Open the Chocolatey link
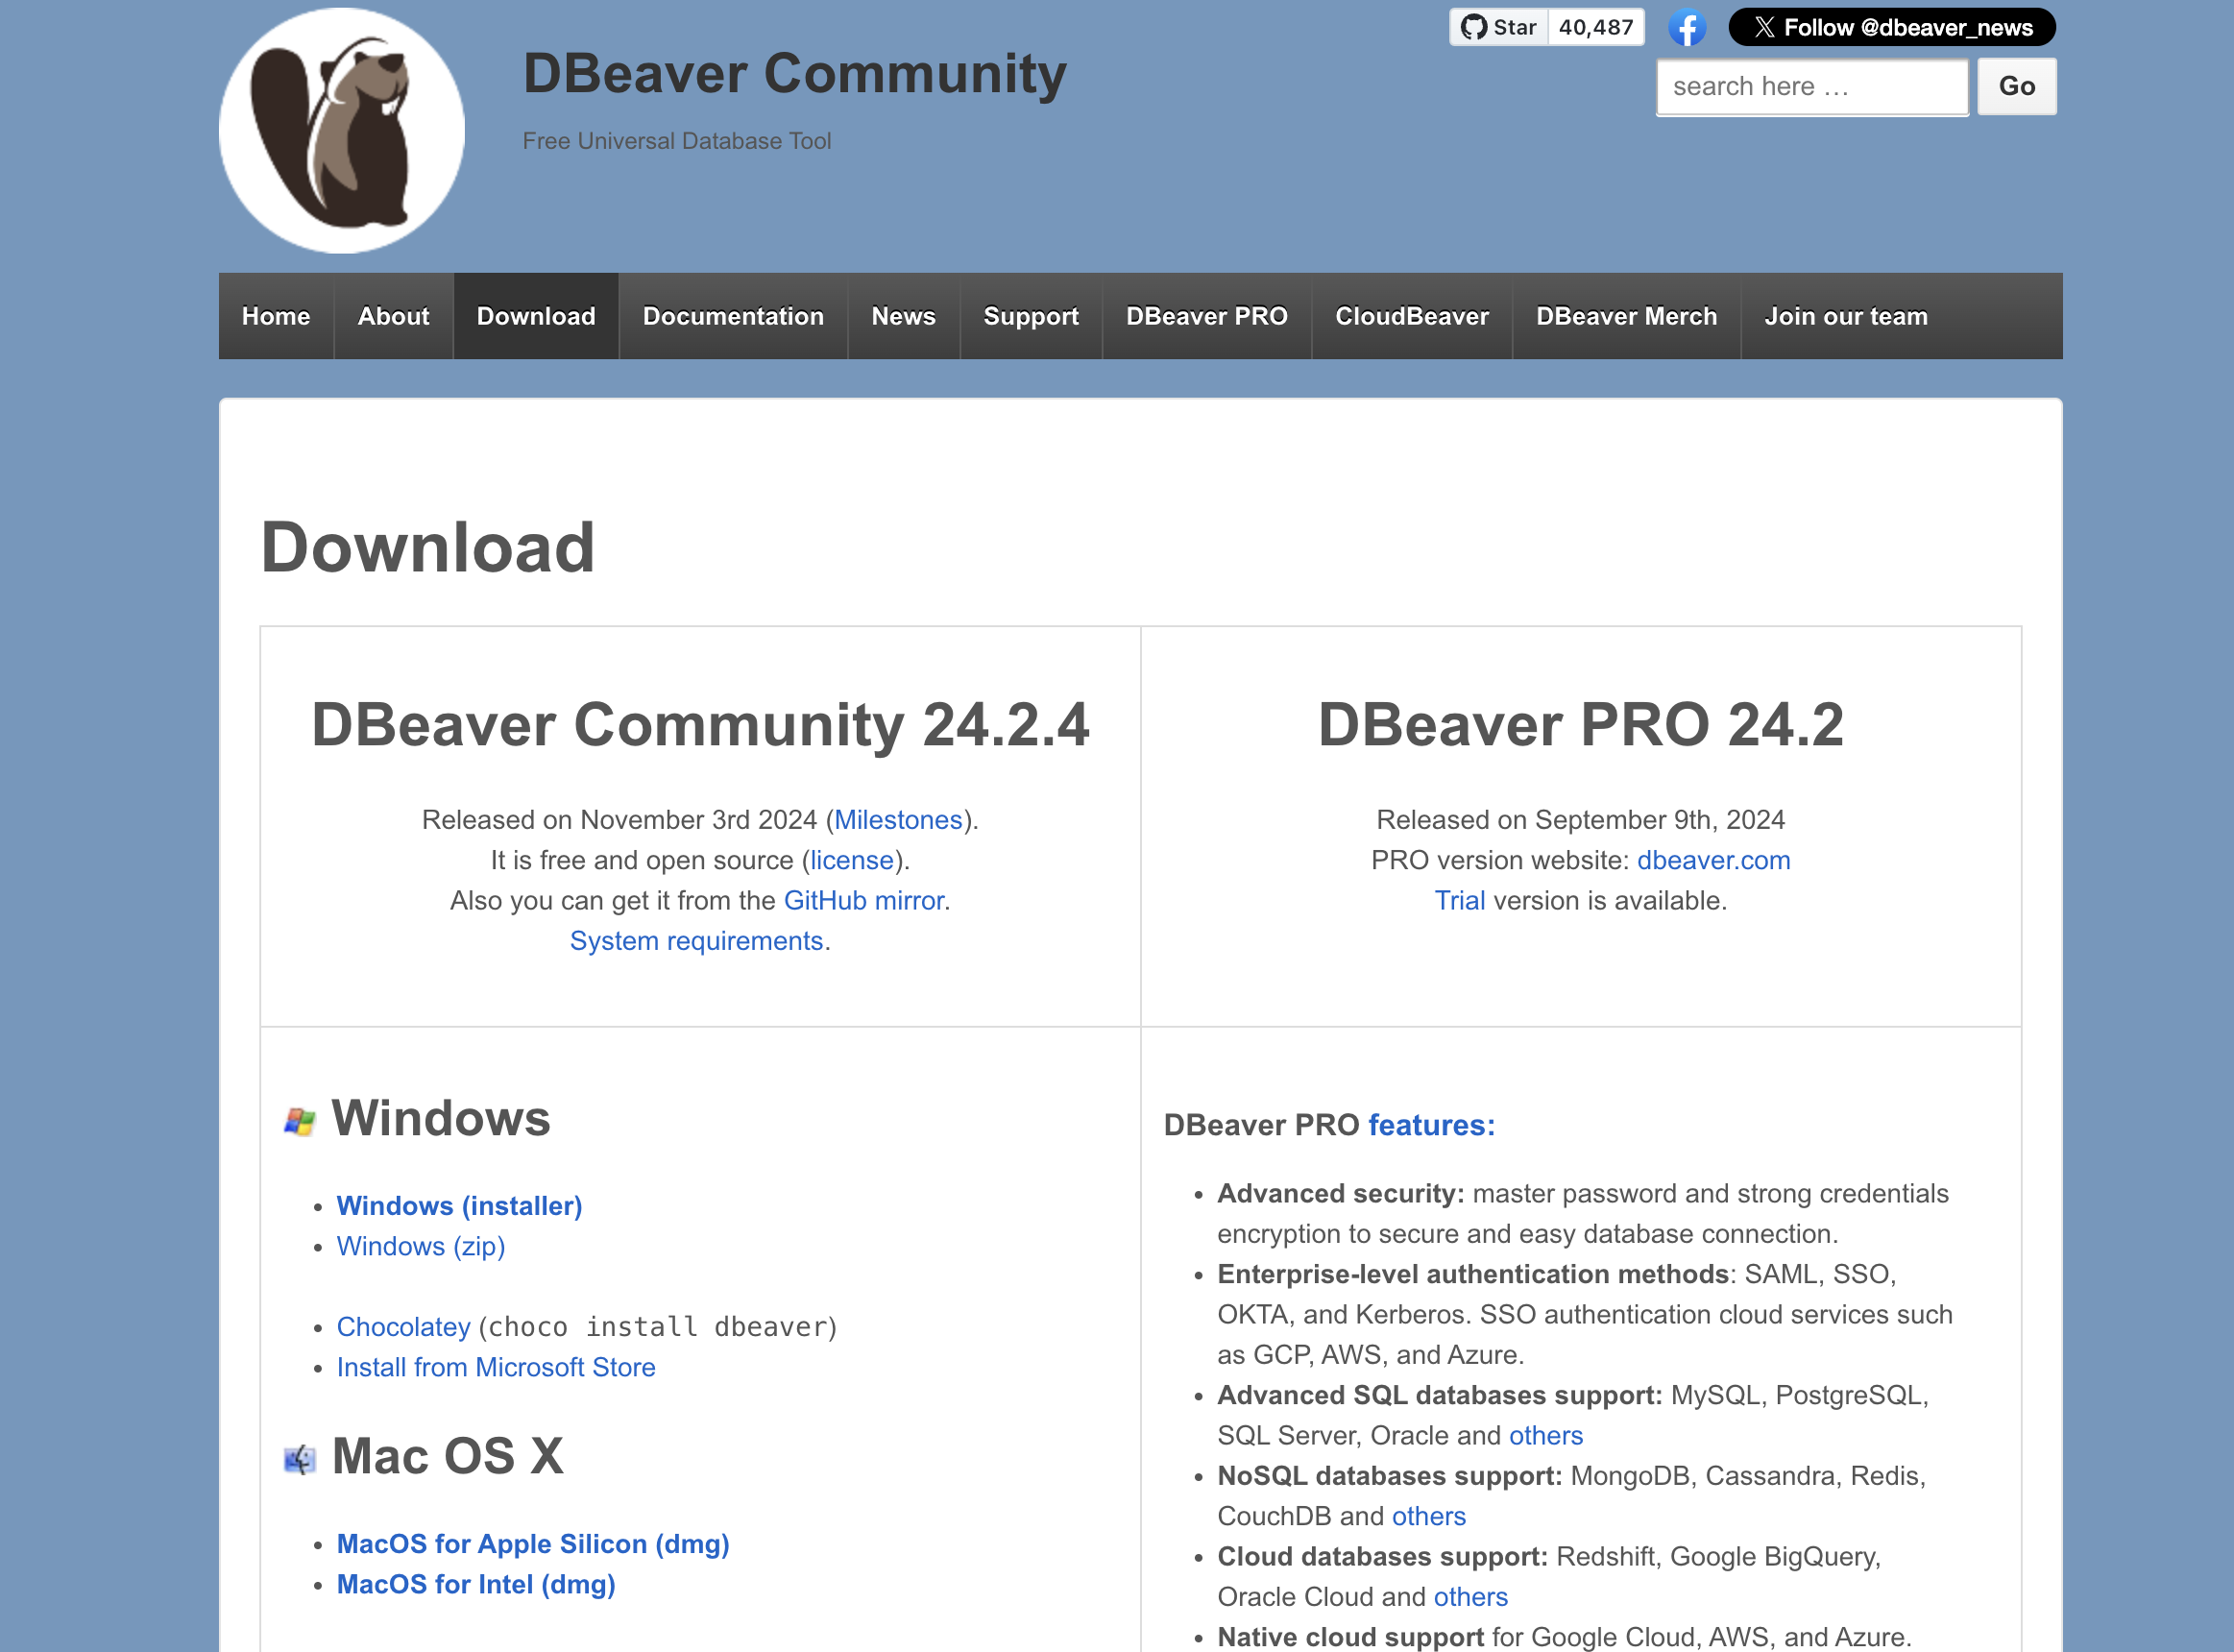Viewport: 2234px width, 1652px height. (x=403, y=1327)
